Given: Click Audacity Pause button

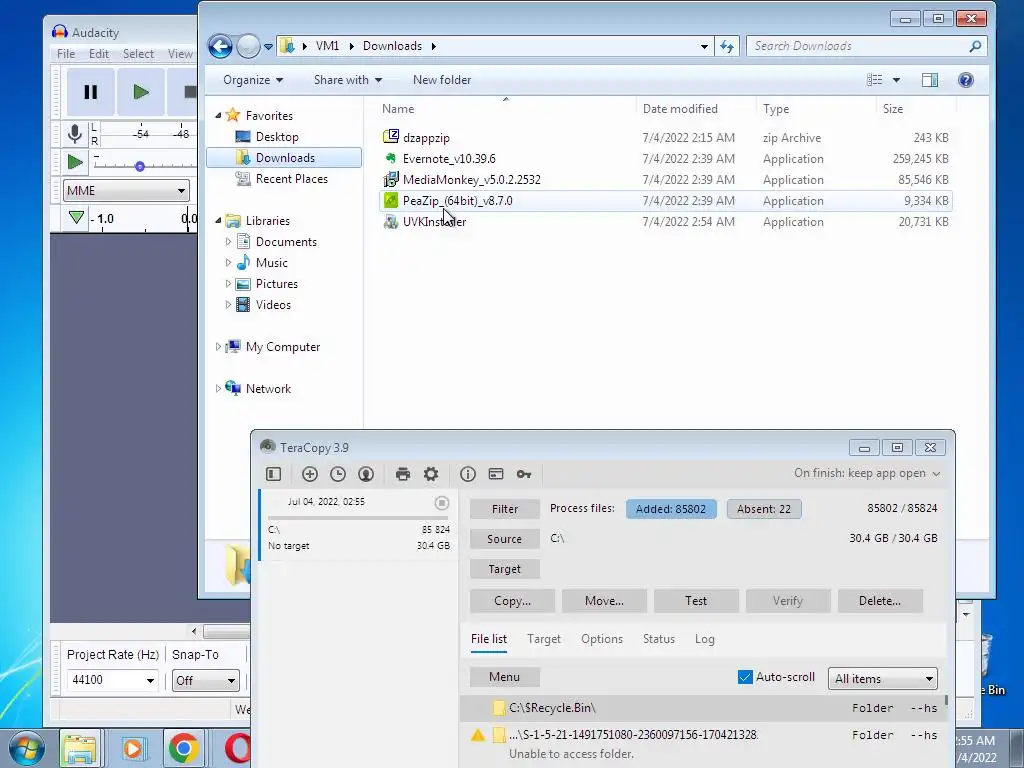Looking at the screenshot, I should pyautogui.click(x=91, y=92).
